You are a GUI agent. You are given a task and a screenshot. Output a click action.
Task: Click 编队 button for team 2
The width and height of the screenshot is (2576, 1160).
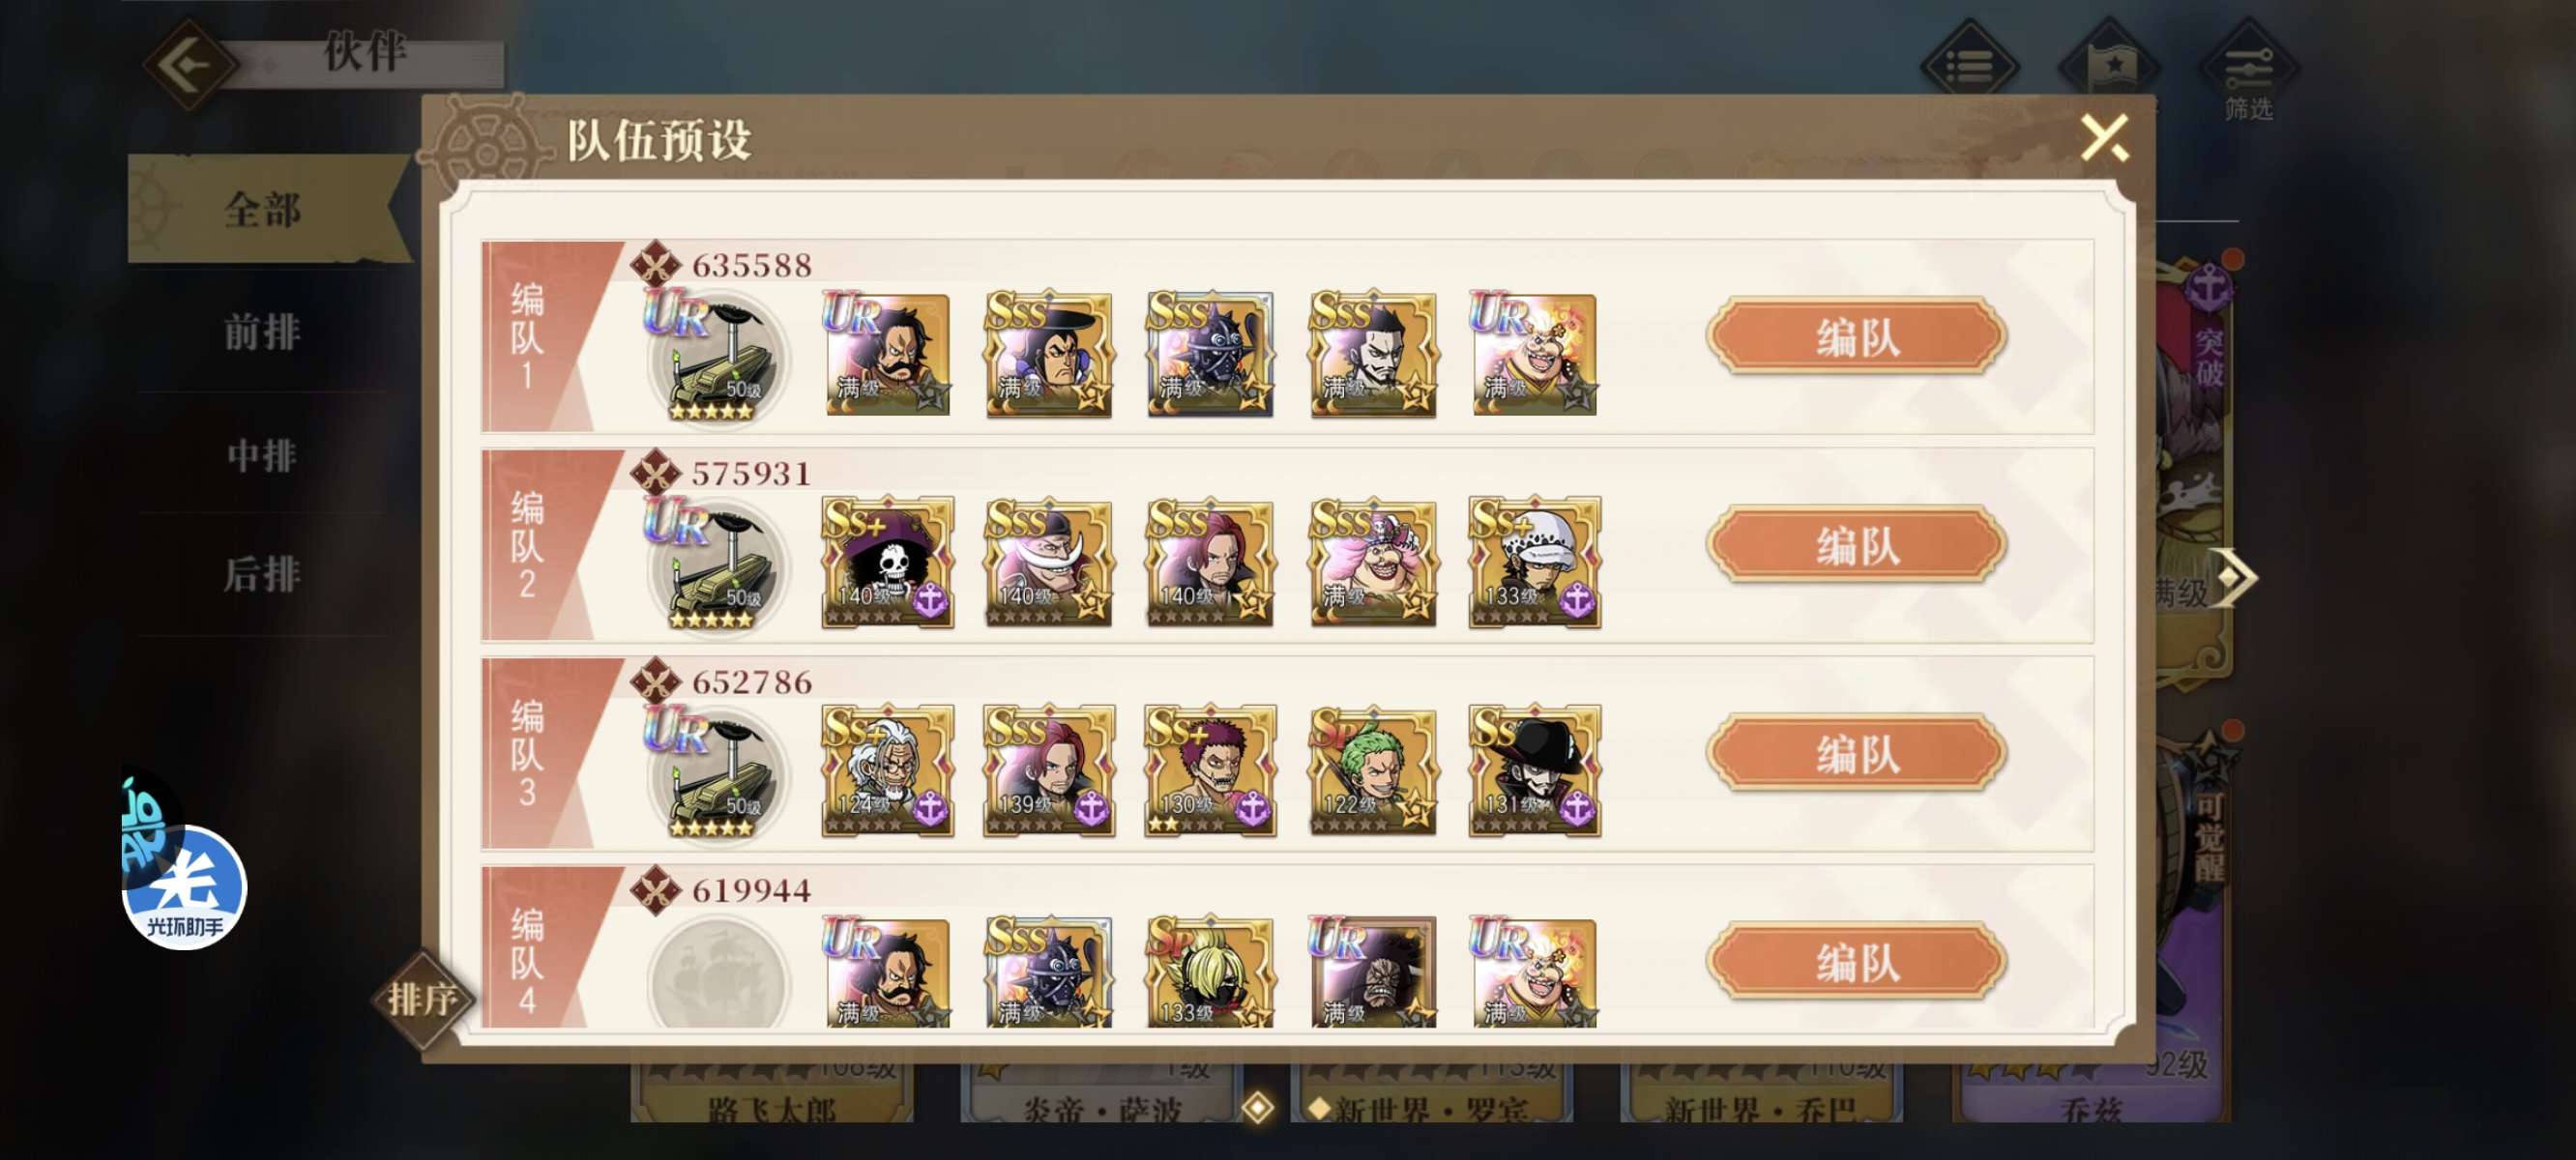click(x=1856, y=545)
